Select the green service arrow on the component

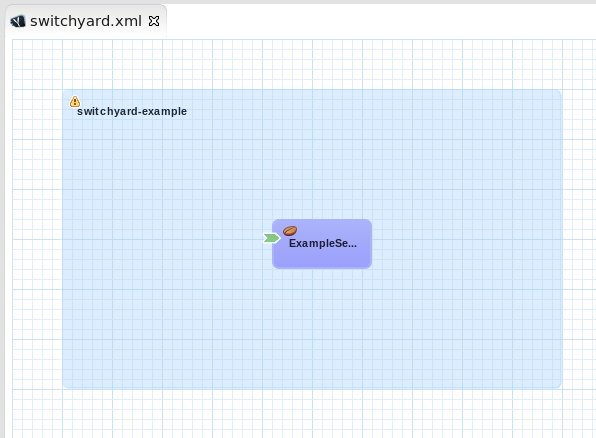pos(272,238)
